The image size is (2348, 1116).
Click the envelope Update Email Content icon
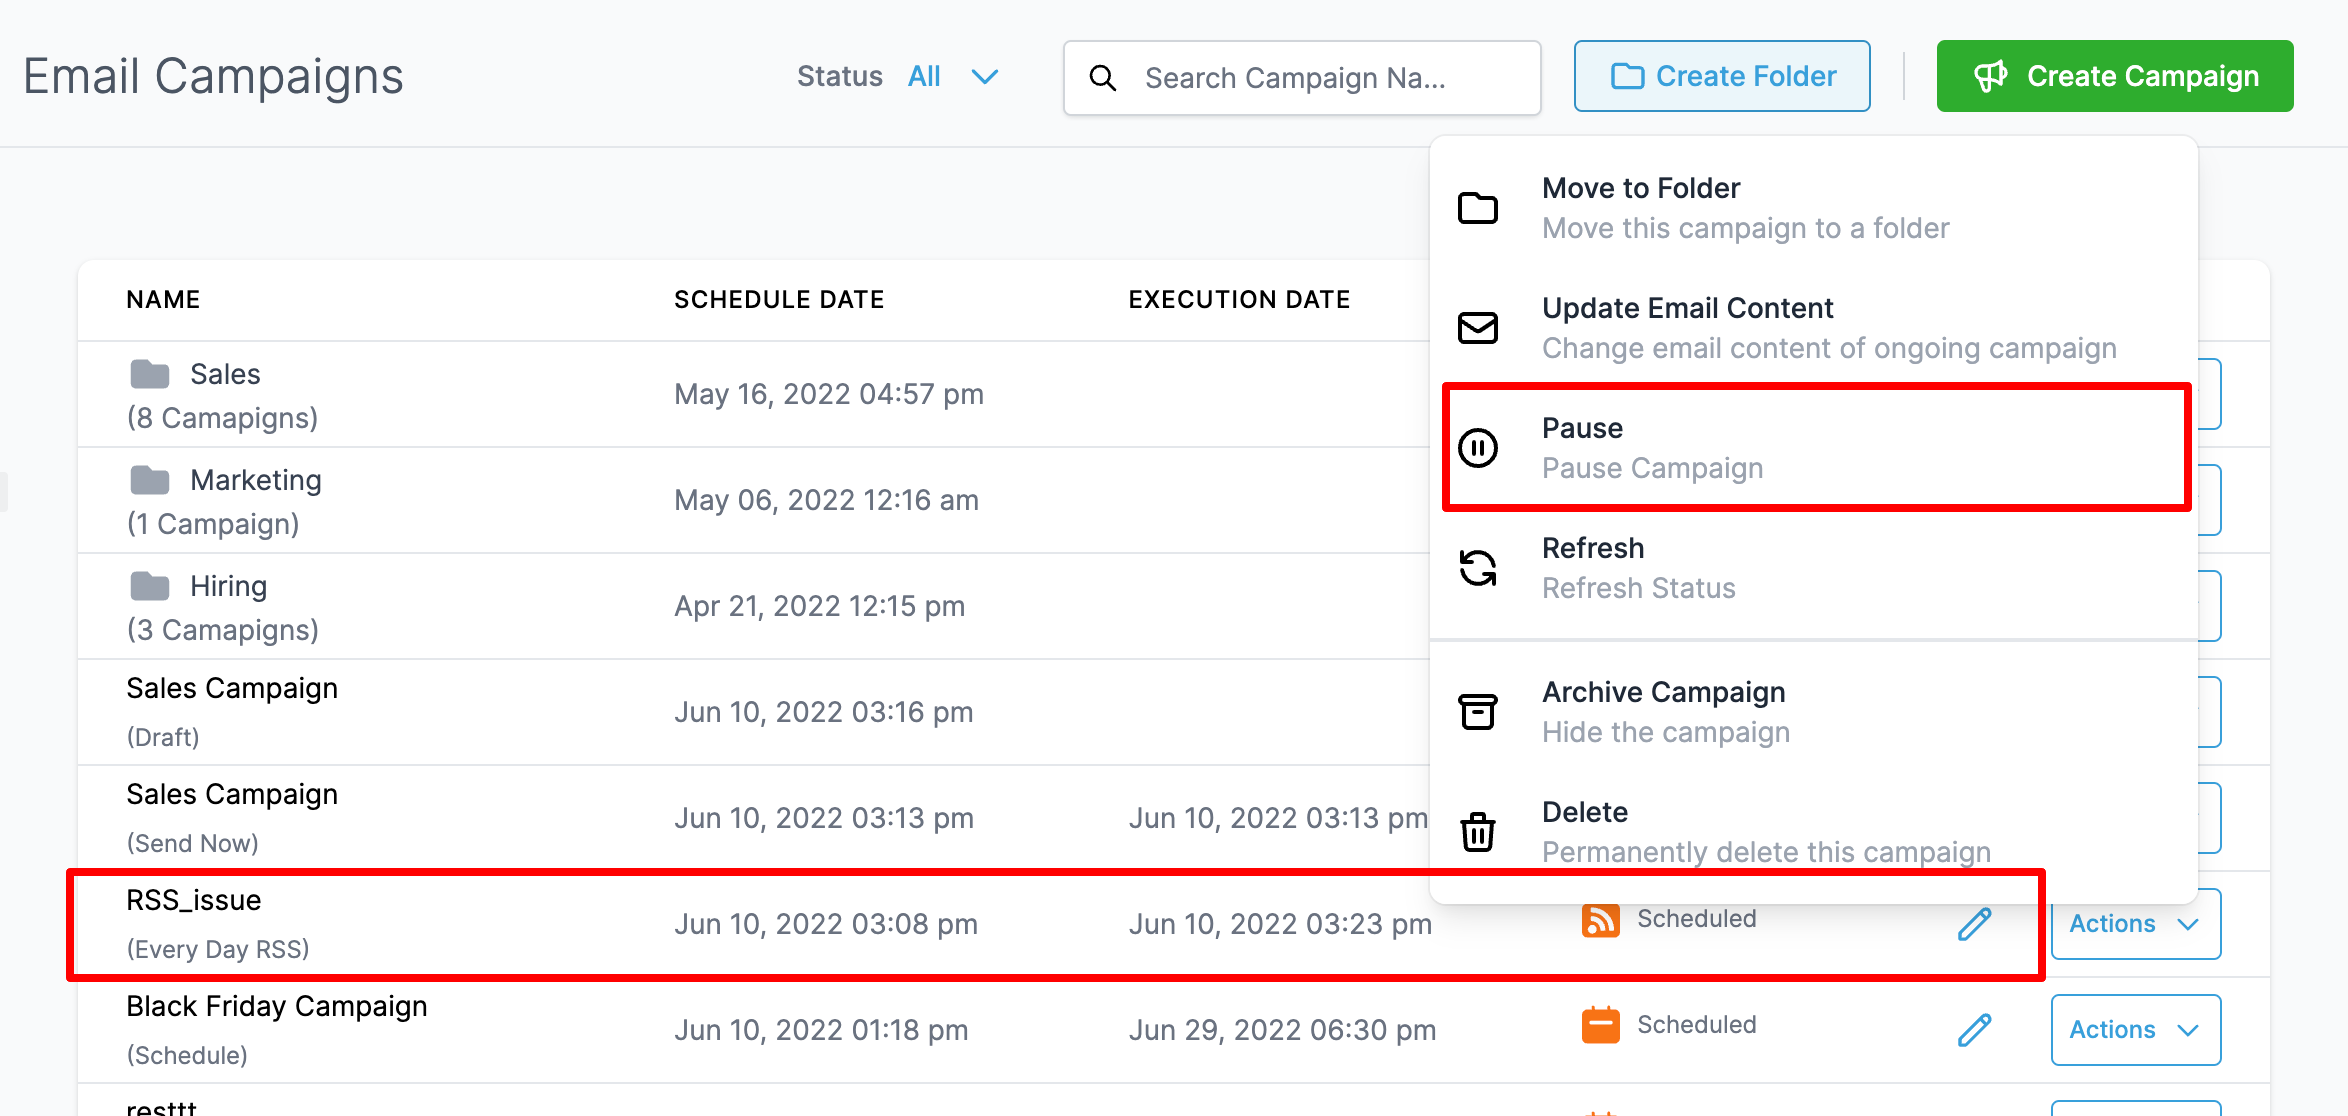tap(1477, 328)
